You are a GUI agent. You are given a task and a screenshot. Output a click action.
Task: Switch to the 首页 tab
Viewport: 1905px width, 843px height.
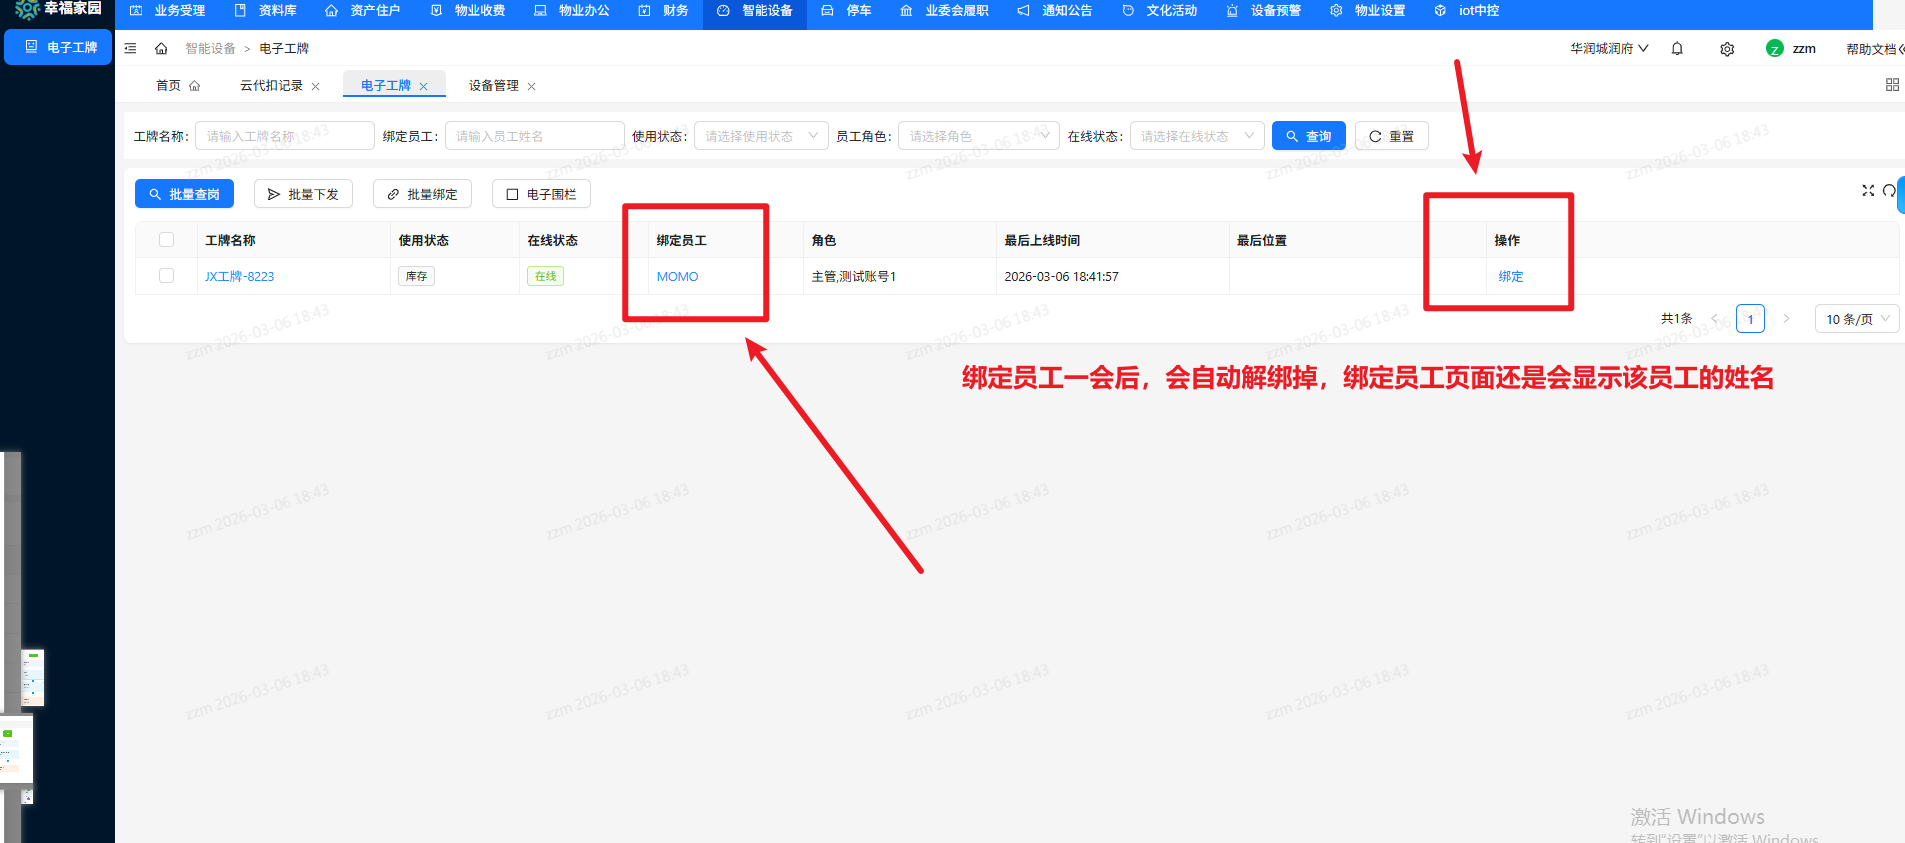pyautogui.click(x=177, y=86)
